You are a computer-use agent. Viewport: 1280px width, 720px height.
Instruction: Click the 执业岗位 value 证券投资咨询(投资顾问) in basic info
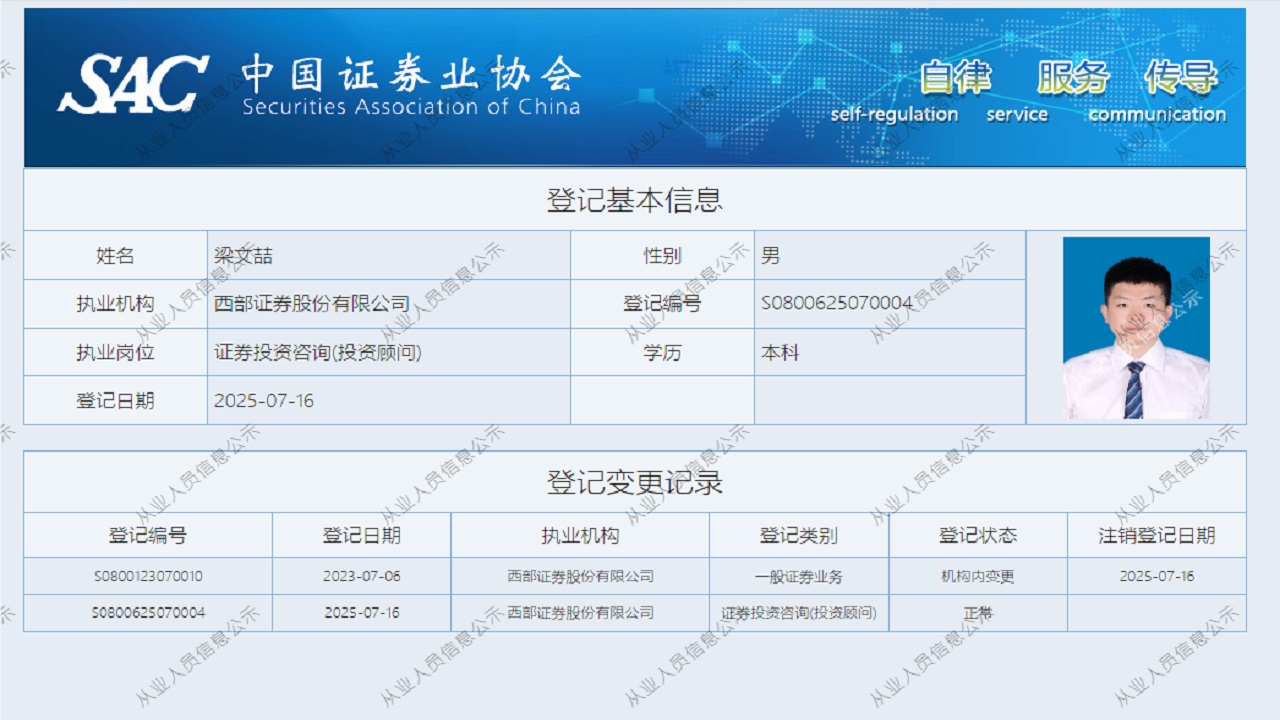click(x=318, y=353)
